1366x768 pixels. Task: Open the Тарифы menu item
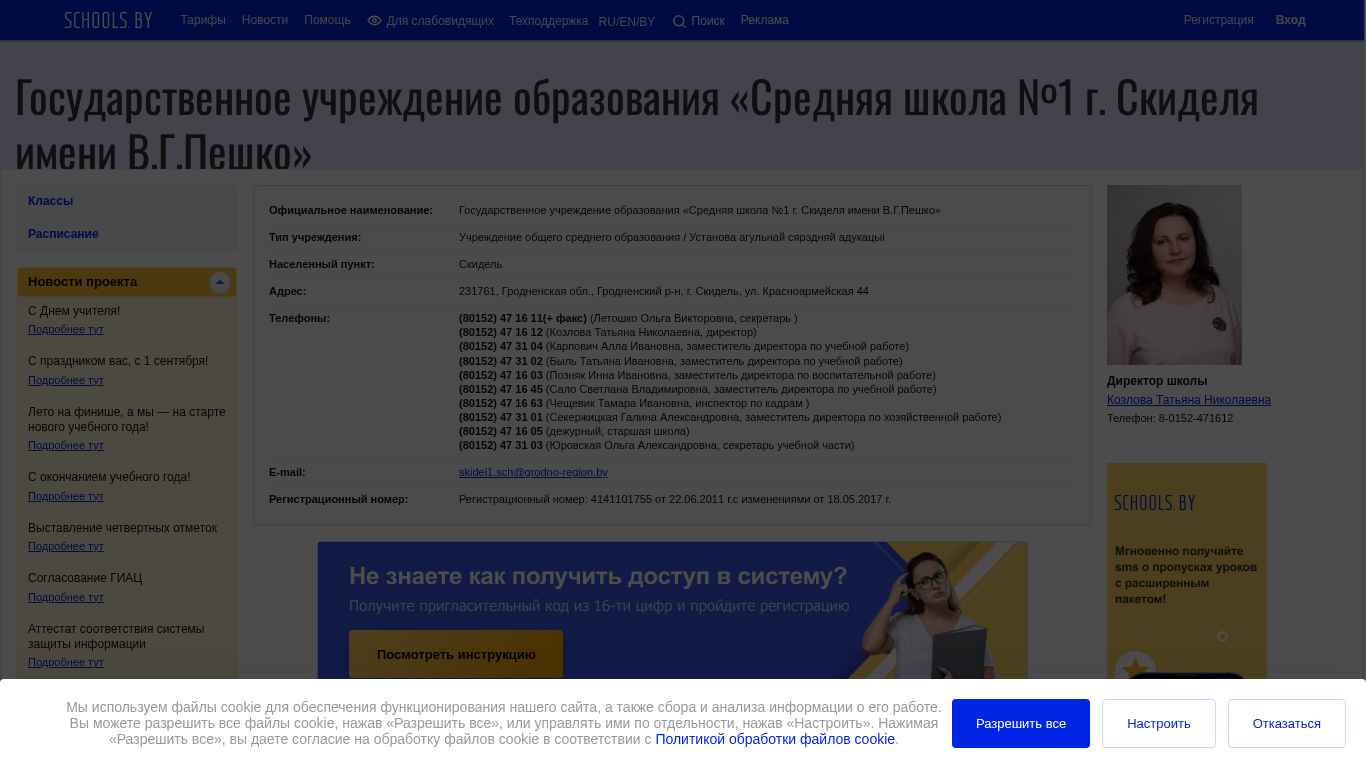pyautogui.click(x=203, y=20)
